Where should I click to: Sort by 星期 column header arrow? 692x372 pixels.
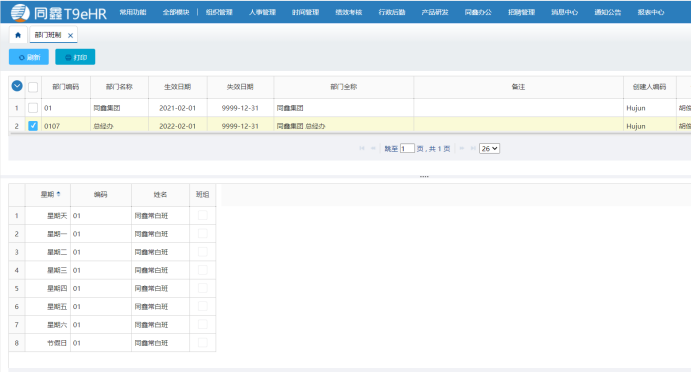58,194
